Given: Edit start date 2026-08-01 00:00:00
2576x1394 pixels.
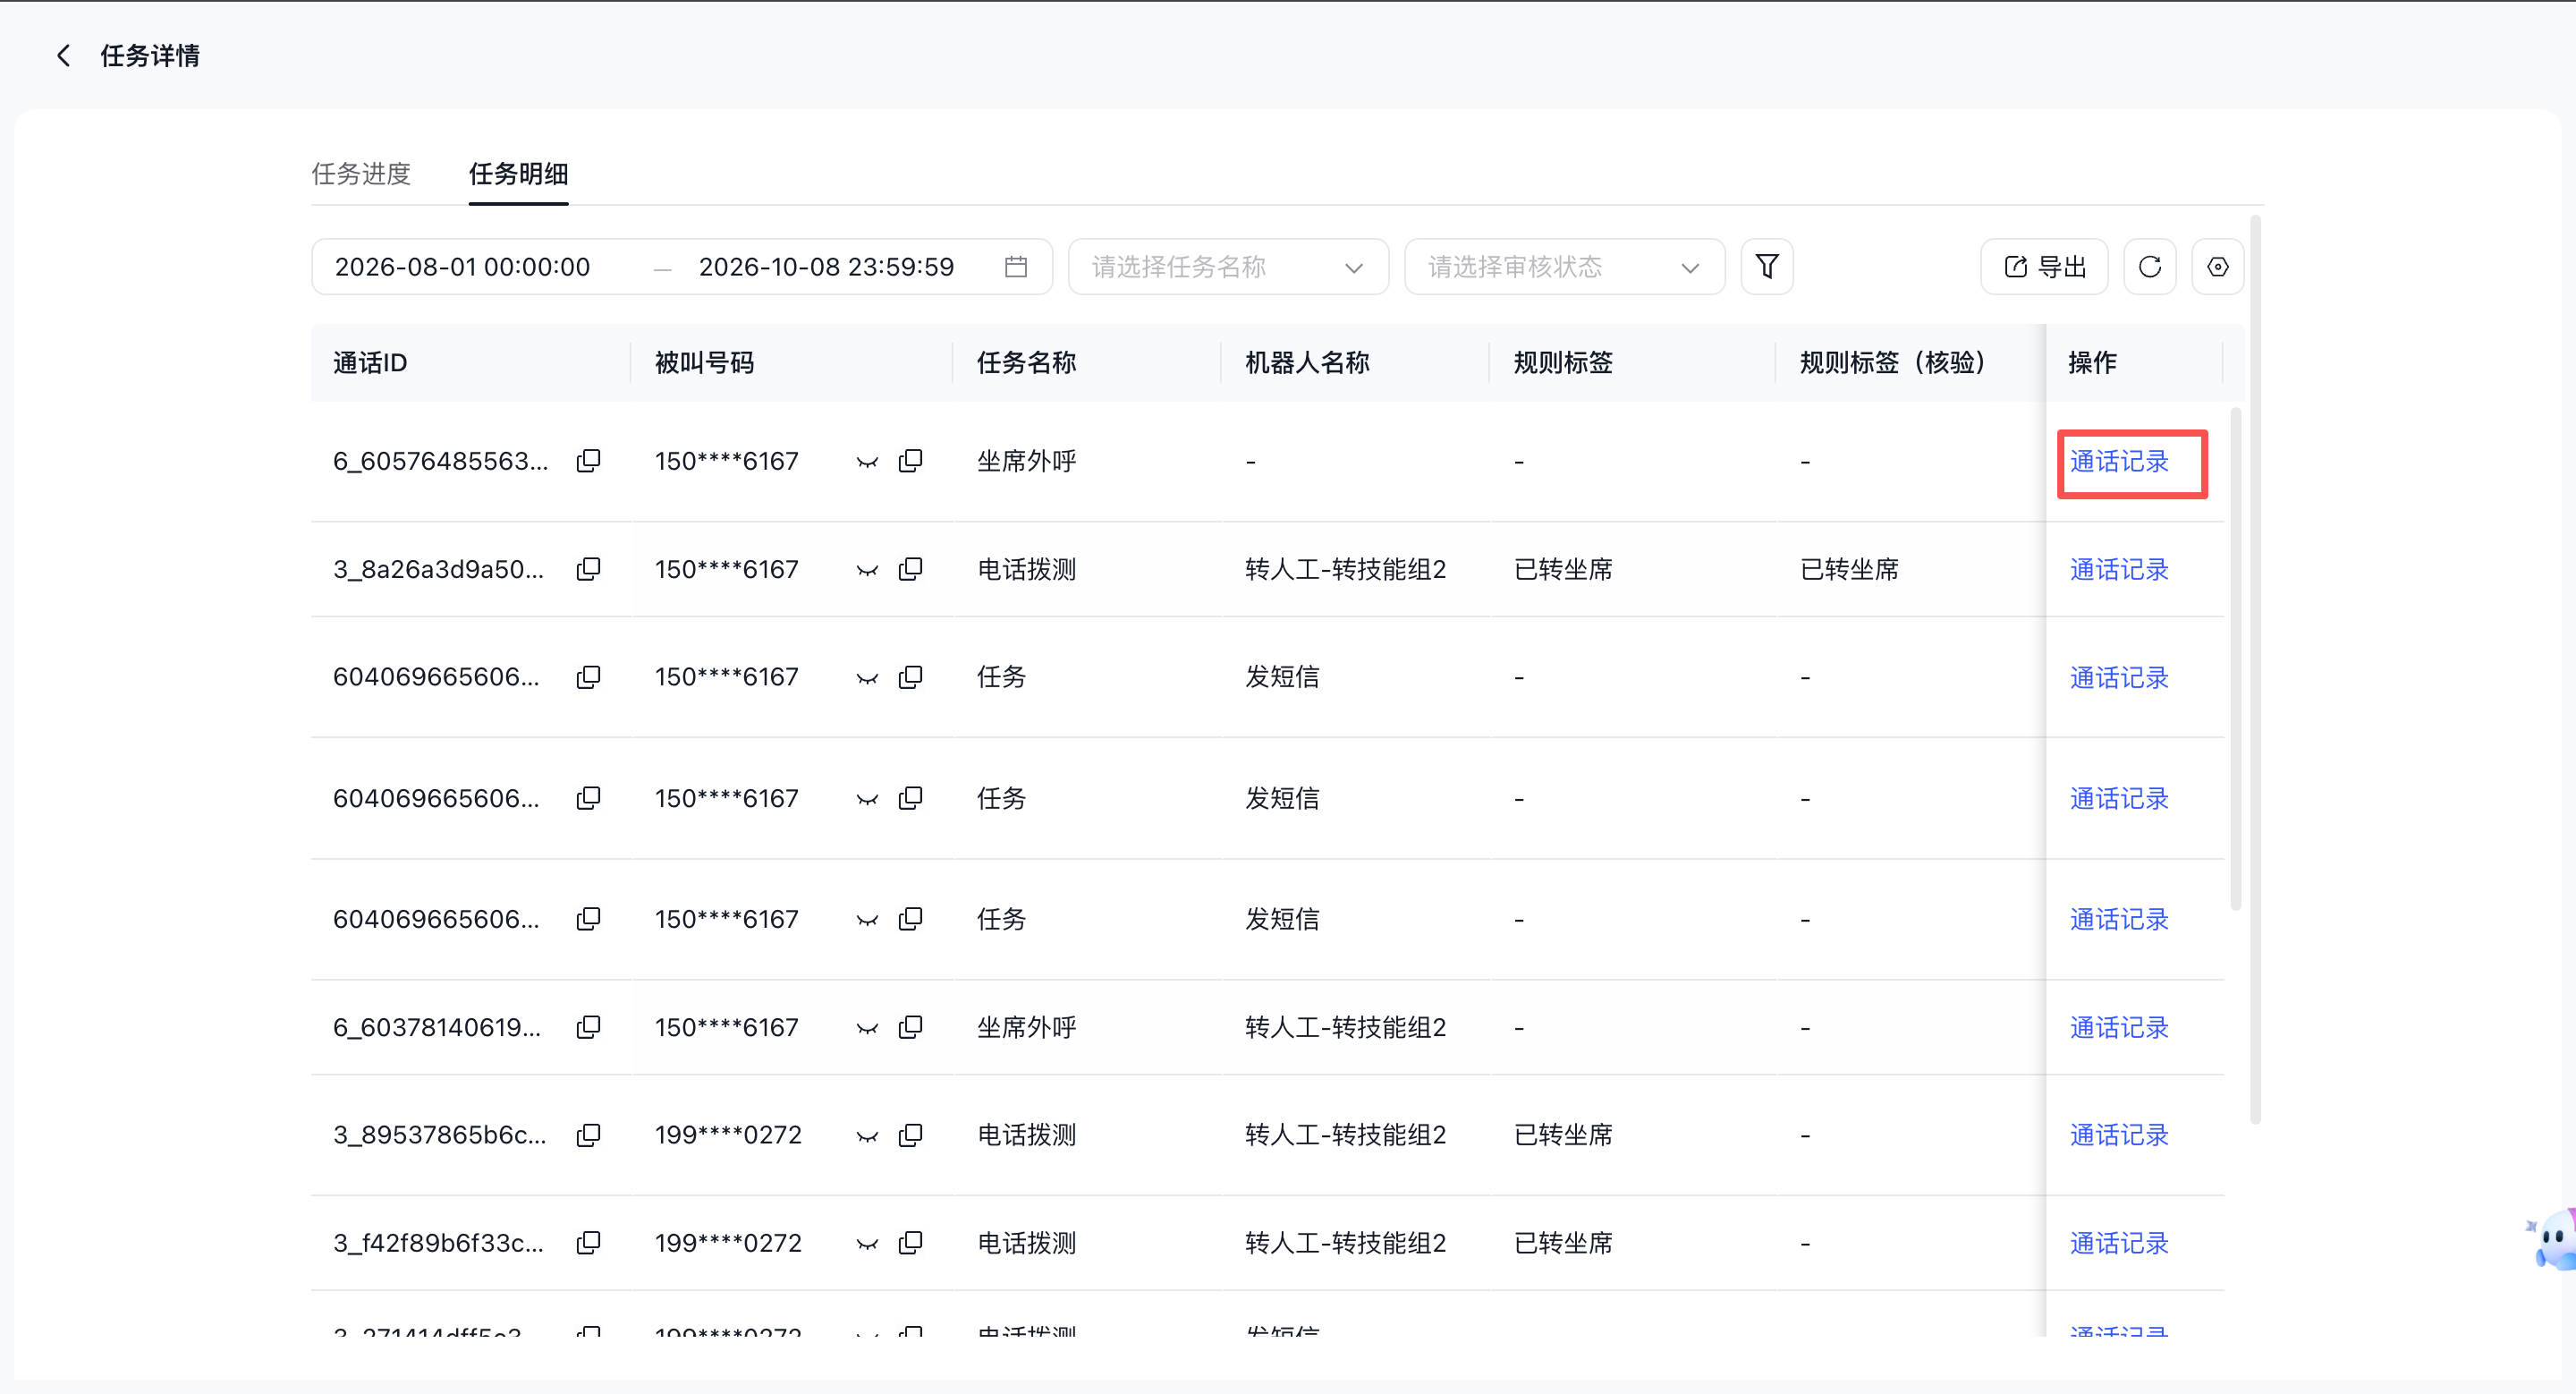Looking at the screenshot, I should click(x=462, y=267).
